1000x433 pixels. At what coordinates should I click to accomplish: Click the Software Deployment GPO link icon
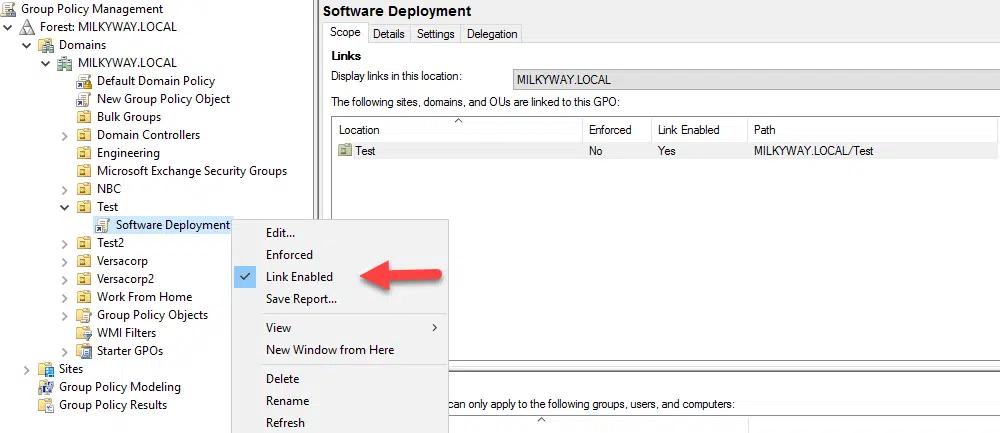[x=103, y=225]
